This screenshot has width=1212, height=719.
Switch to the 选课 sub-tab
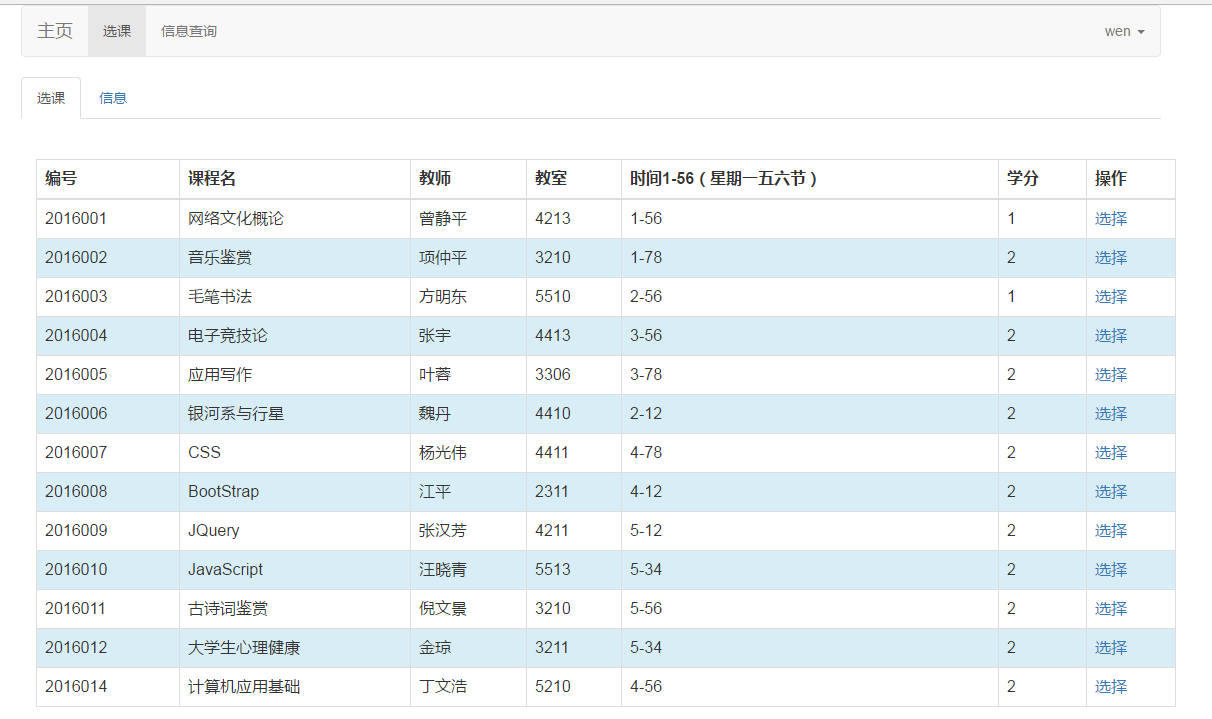pyautogui.click(x=51, y=98)
